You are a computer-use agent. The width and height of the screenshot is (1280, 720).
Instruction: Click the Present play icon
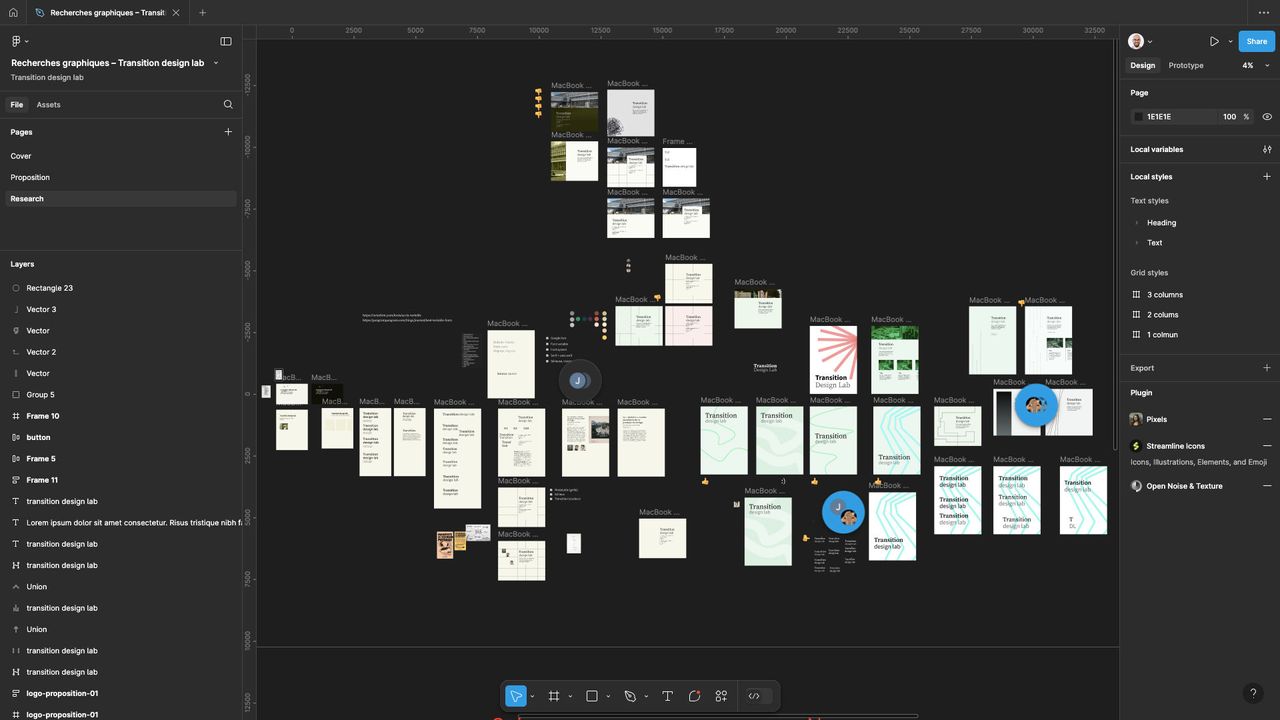1214,42
